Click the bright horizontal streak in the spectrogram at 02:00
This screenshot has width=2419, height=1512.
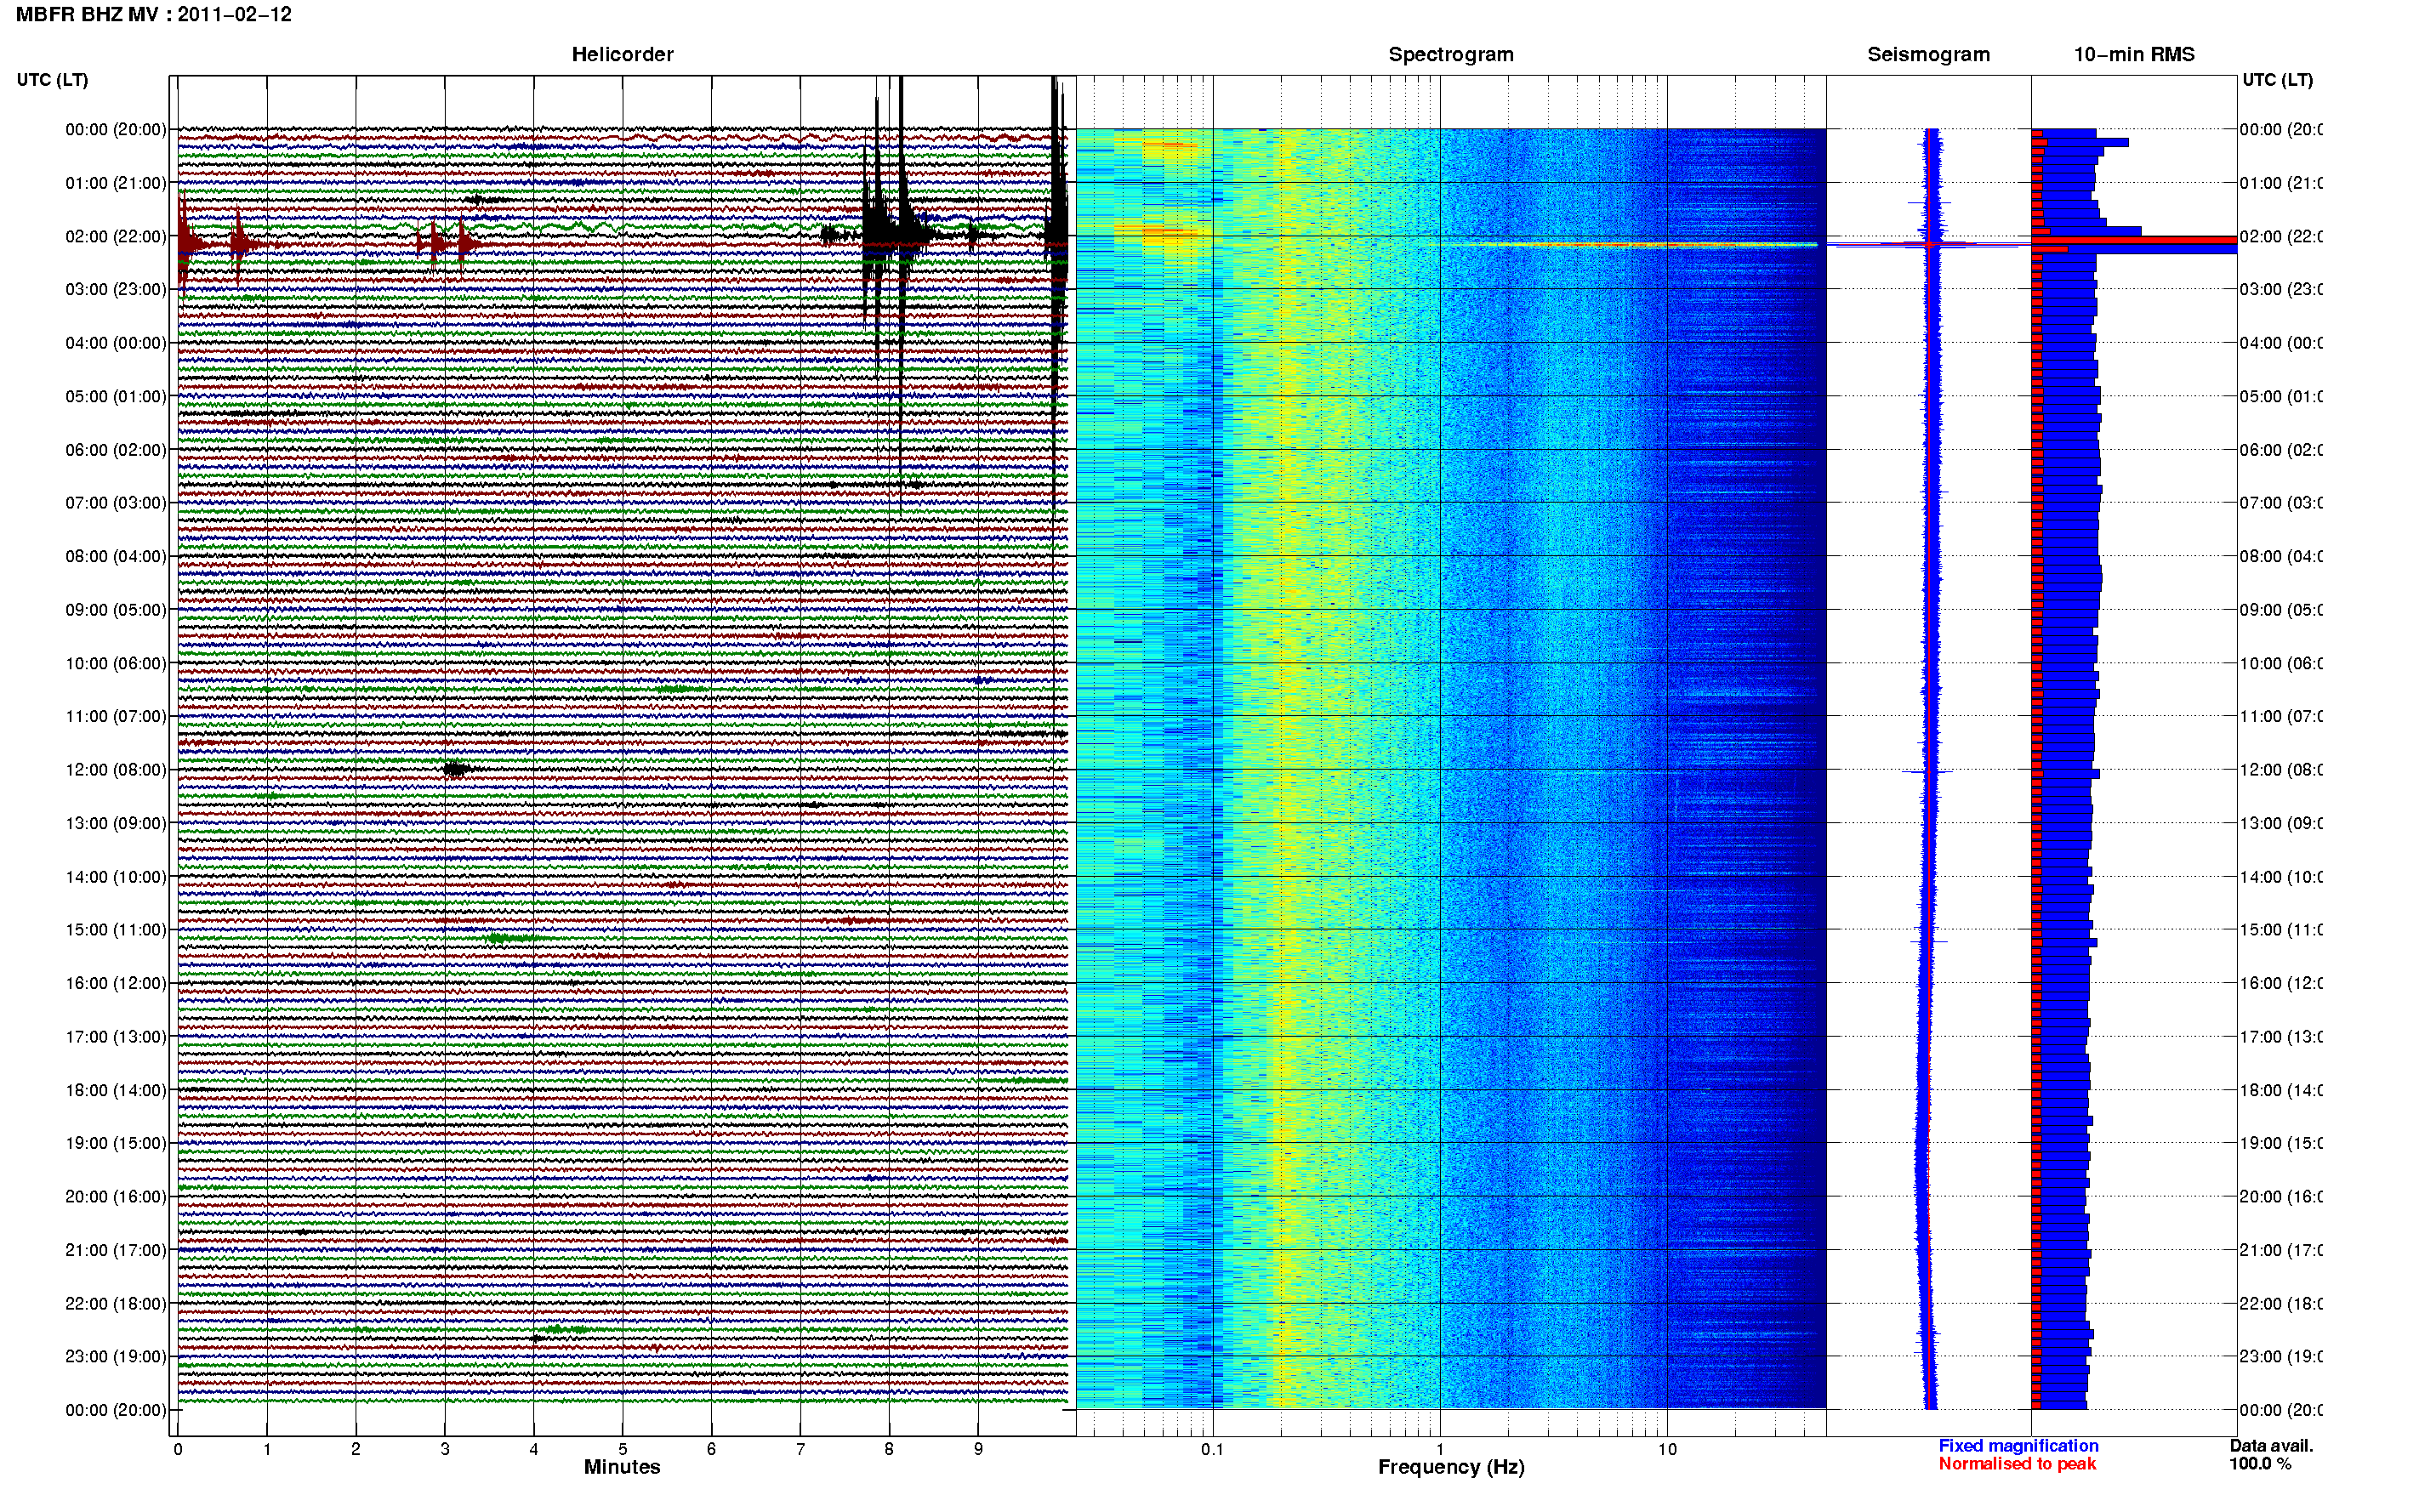1640,244
